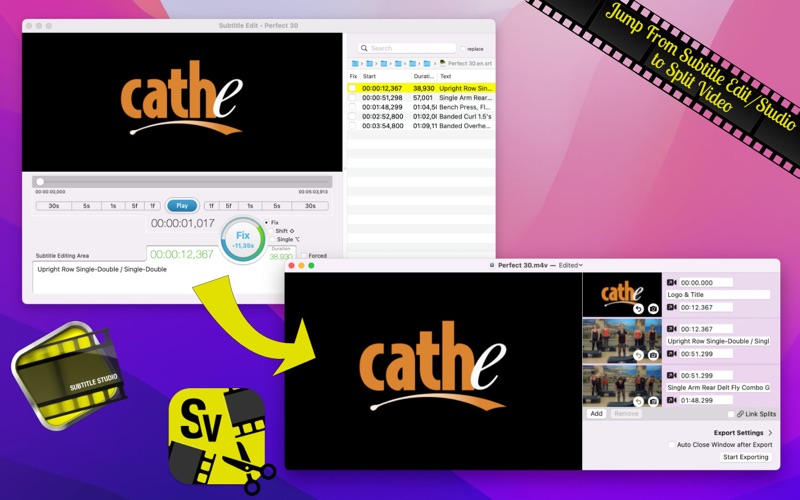This screenshot has width=800, height=500.
Task: Step back 1f with the rewind button
Action: (152, 206)
